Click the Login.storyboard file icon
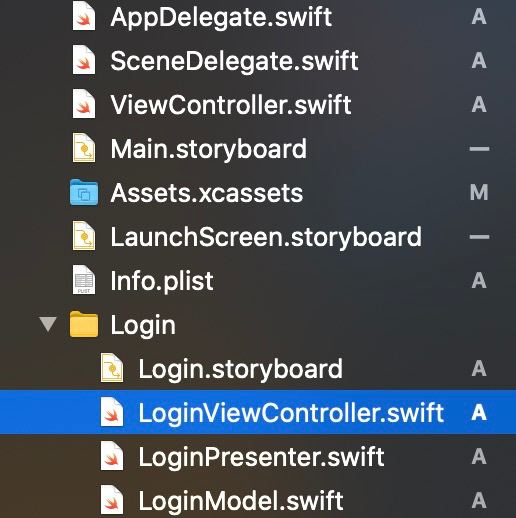Screen dimensions: 516x518 coord(112,369)
